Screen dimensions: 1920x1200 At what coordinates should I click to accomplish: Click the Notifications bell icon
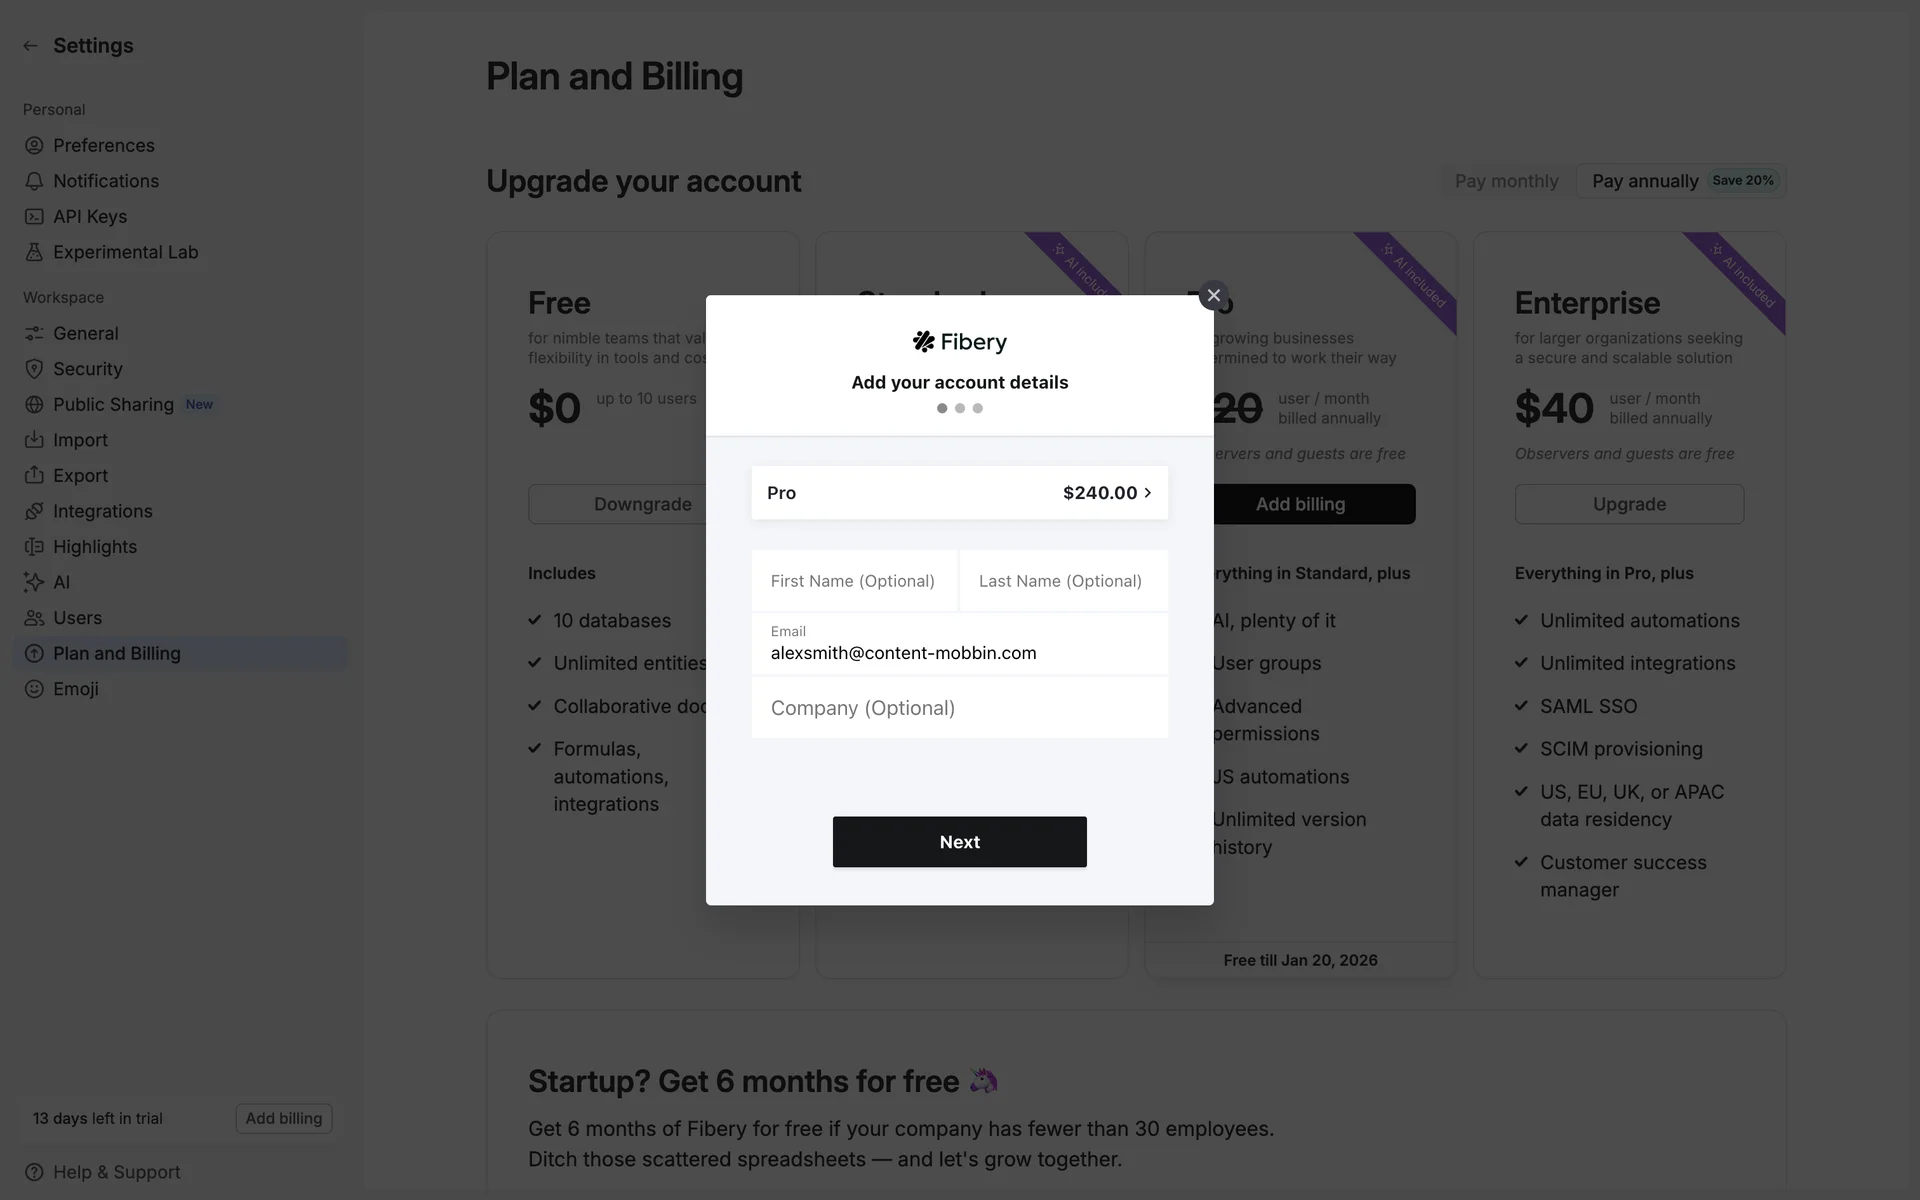click(34, 181)
